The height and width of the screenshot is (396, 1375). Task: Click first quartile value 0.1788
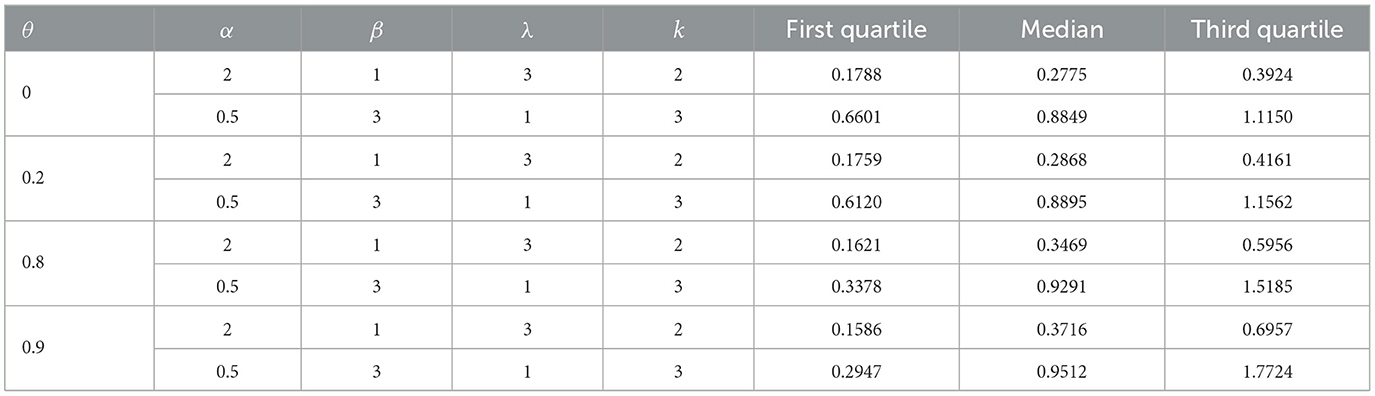coord(854,71)
